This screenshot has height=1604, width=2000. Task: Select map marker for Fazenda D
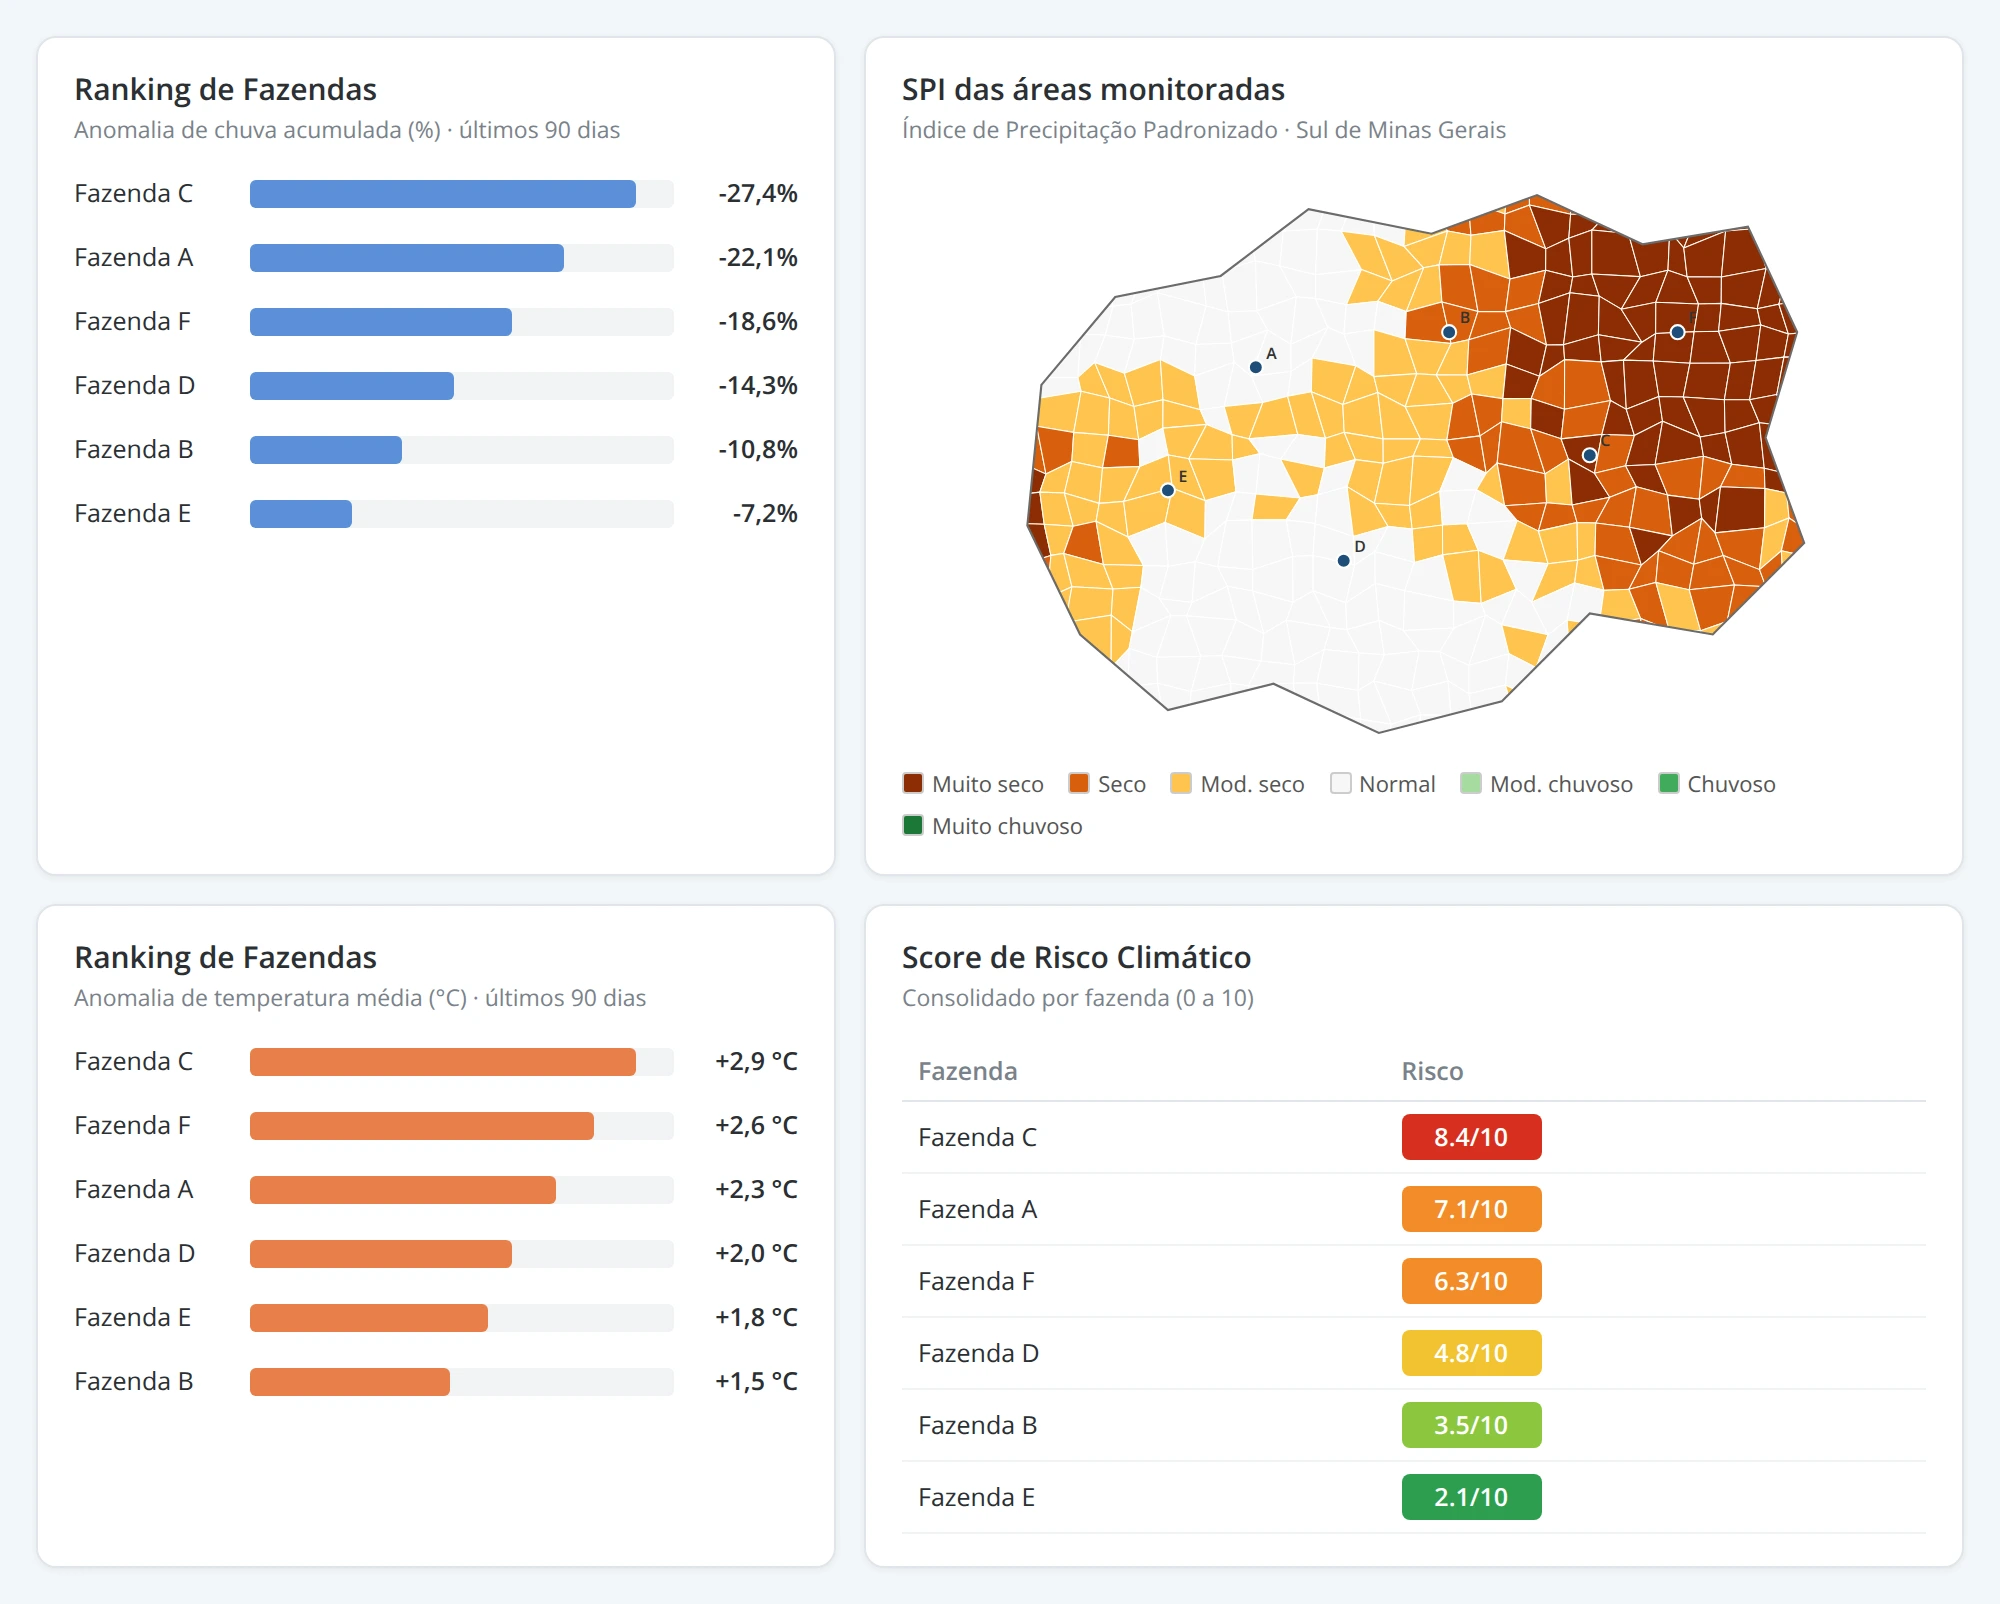click(1343, 560)
